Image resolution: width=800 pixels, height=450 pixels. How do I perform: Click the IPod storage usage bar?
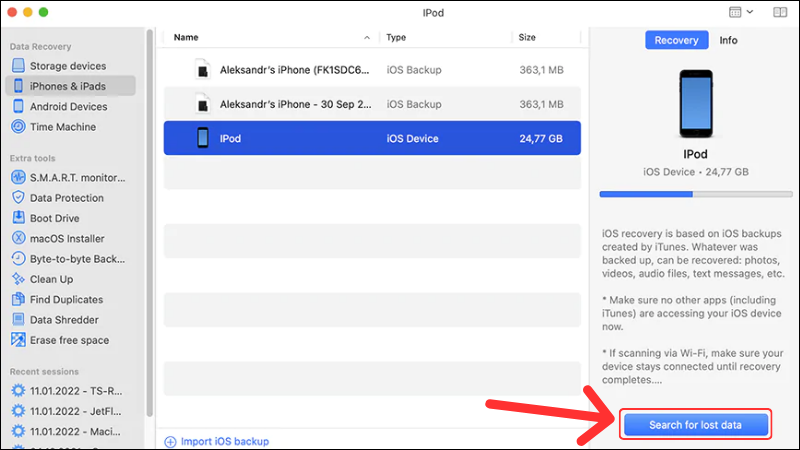point(695,194)
